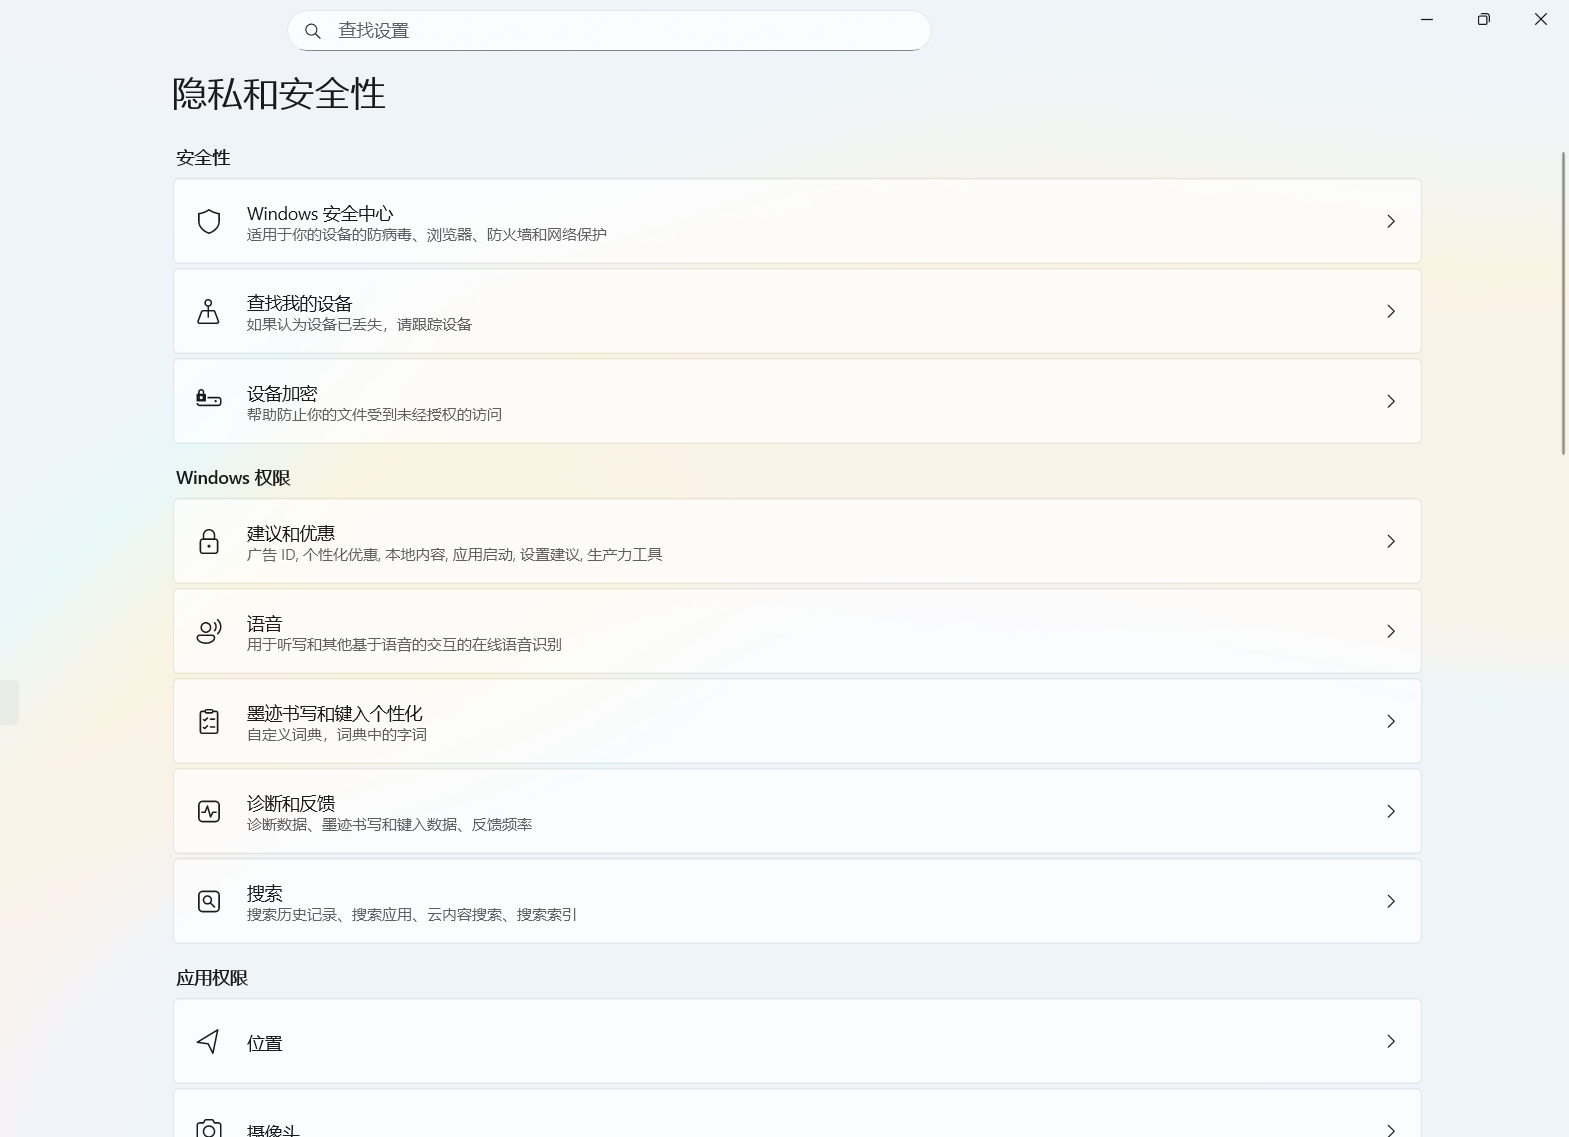The height and width of the screenshot is (1137, 1569).
Task: Click description 适用于你的设备的防病毒、浏览器、防火墙和网络保护
Action: pos(427,235)
